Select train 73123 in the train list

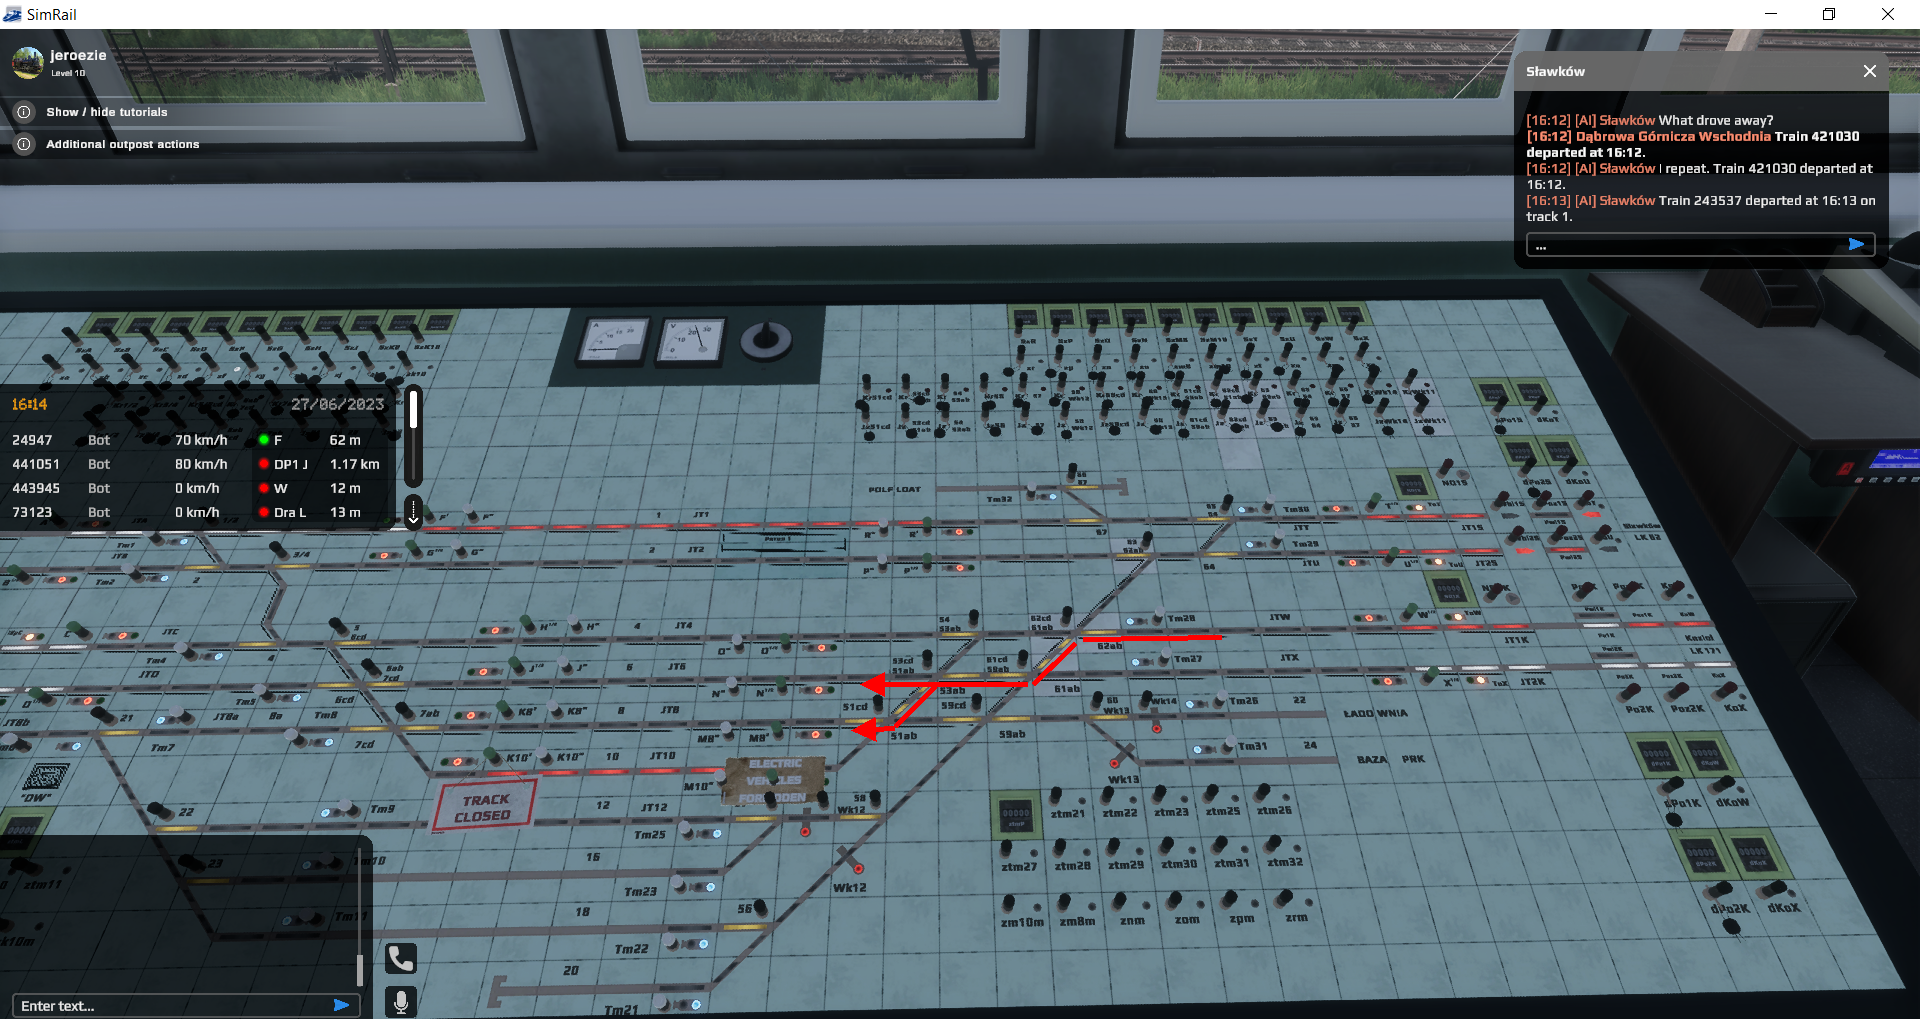tap(198, 512)
